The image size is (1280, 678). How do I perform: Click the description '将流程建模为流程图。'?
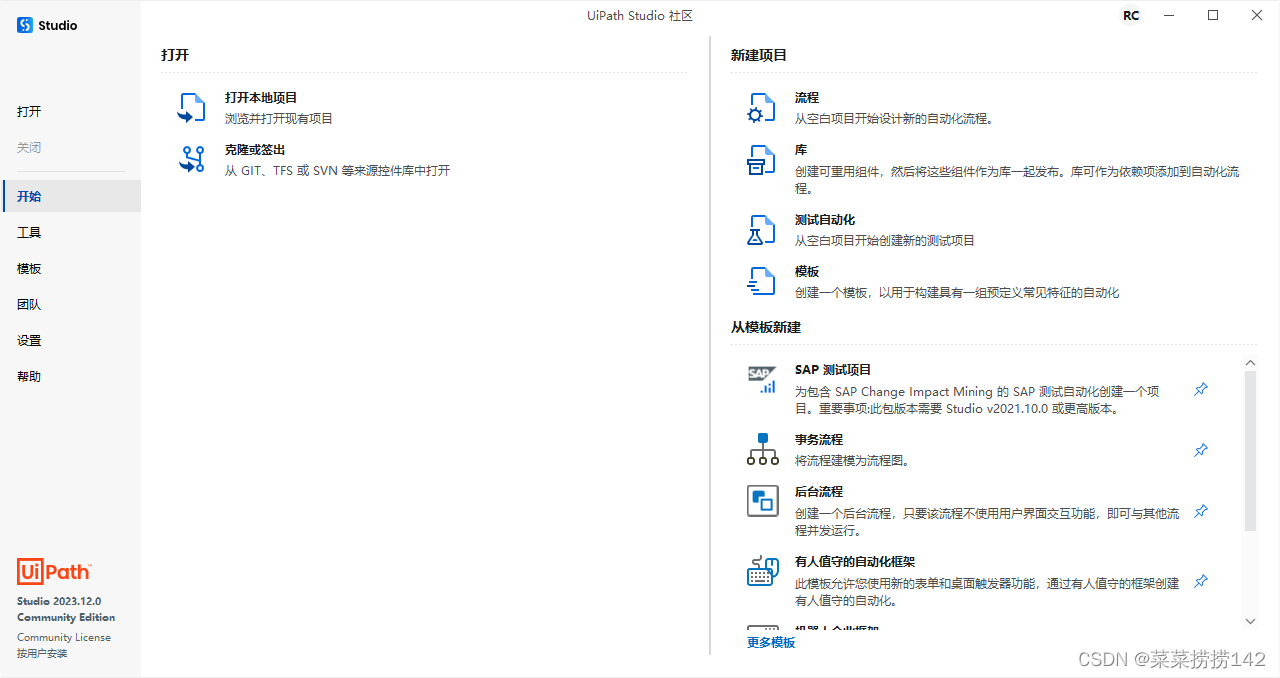tap(852, 461)
